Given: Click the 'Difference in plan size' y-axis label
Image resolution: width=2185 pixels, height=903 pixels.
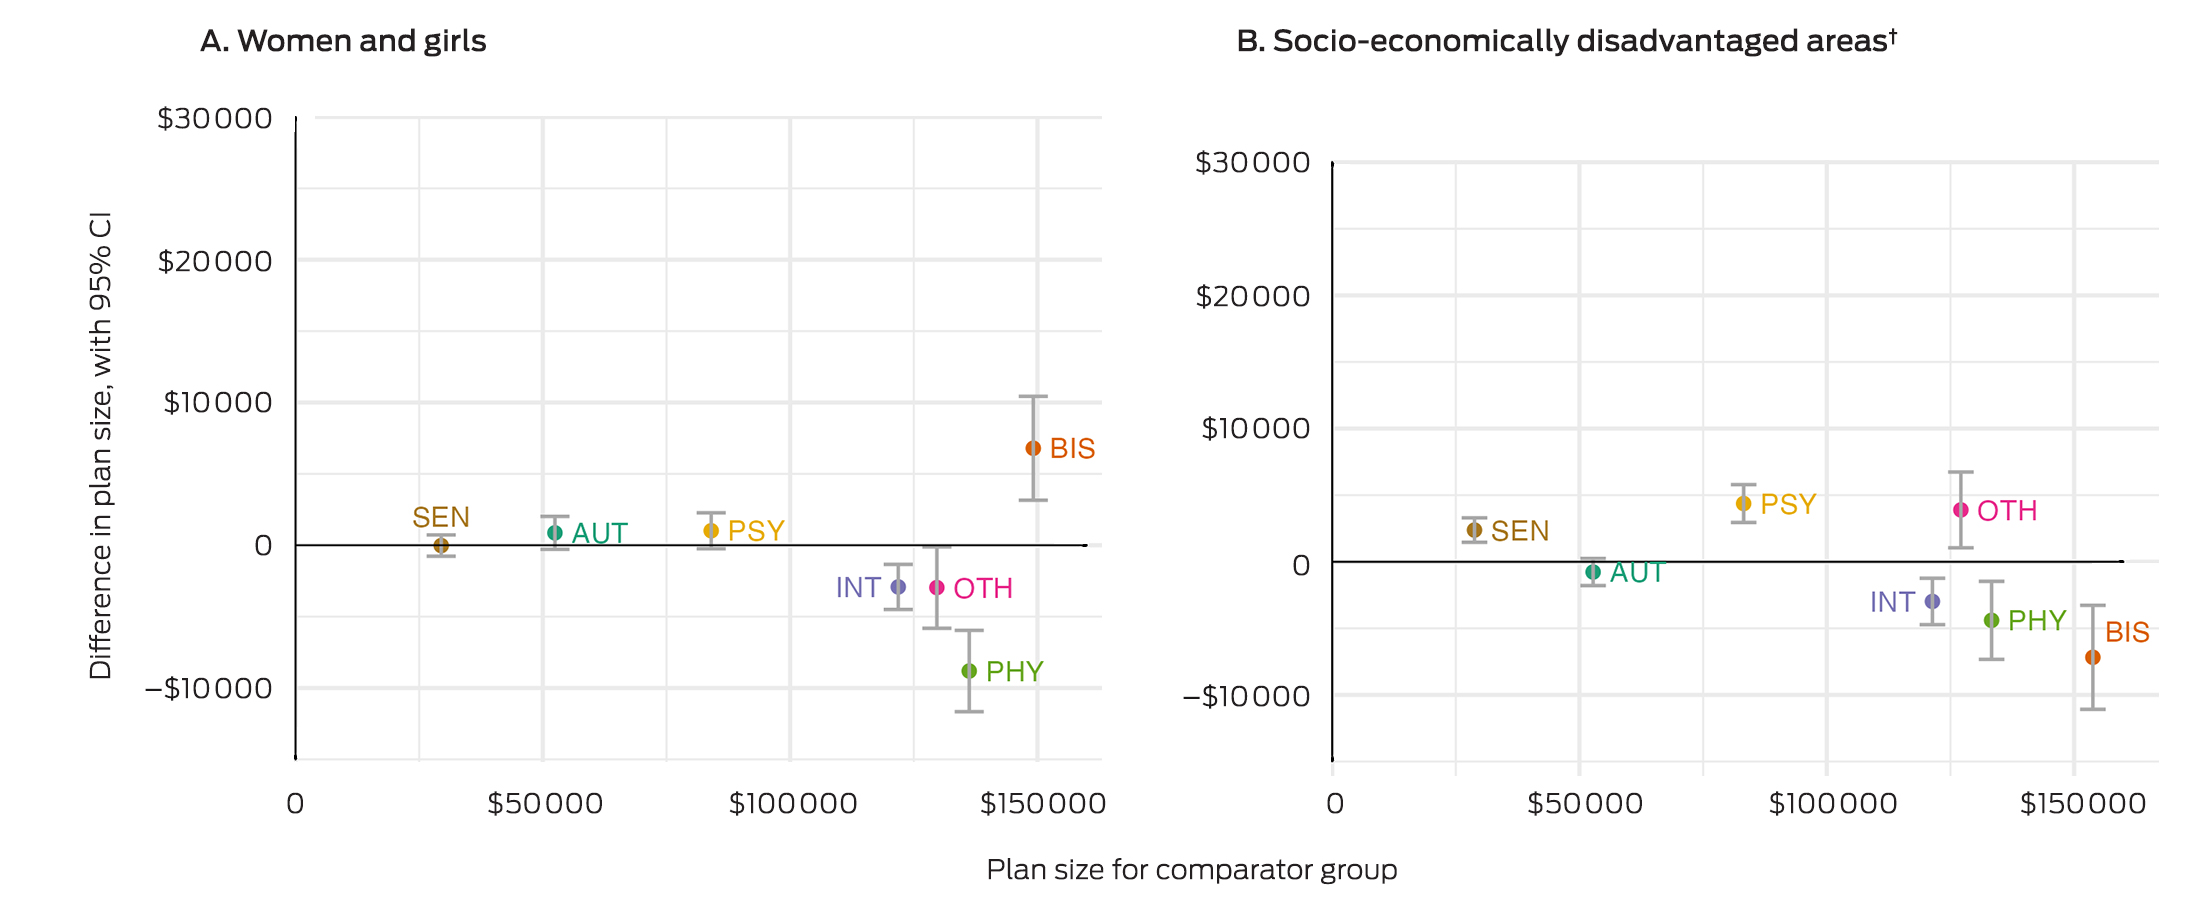Looking at the screenshot, I should click(x=101, y=445).
